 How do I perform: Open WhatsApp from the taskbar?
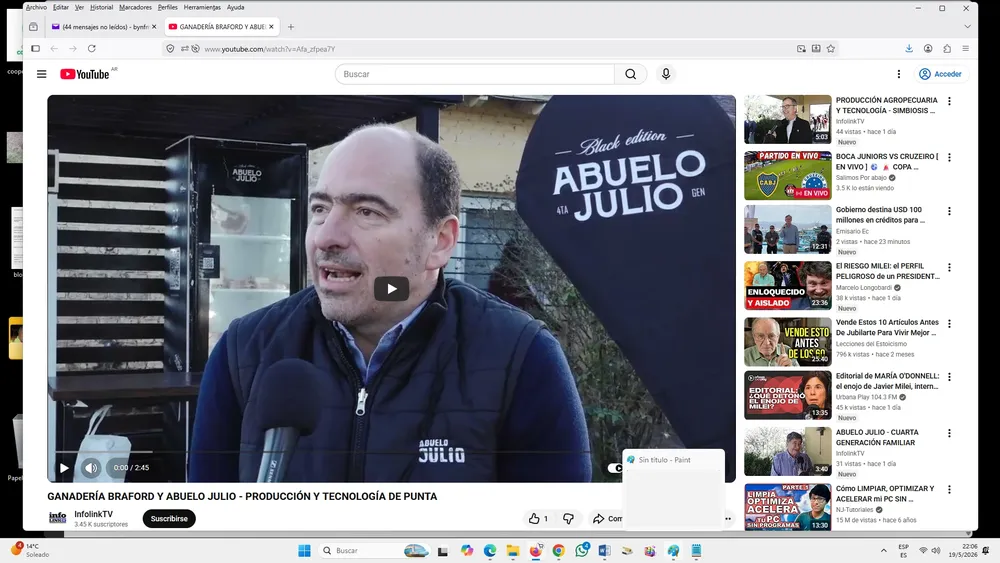click(582, 550)
